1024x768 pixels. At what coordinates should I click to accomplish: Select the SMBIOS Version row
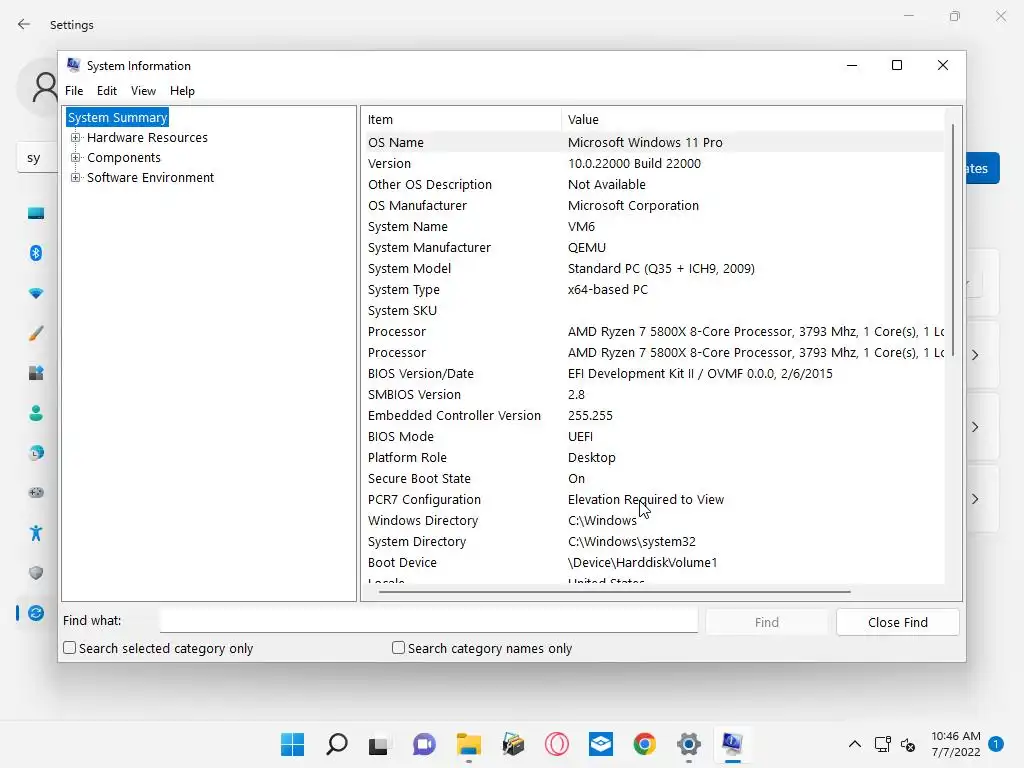click(x=653, y=394)
